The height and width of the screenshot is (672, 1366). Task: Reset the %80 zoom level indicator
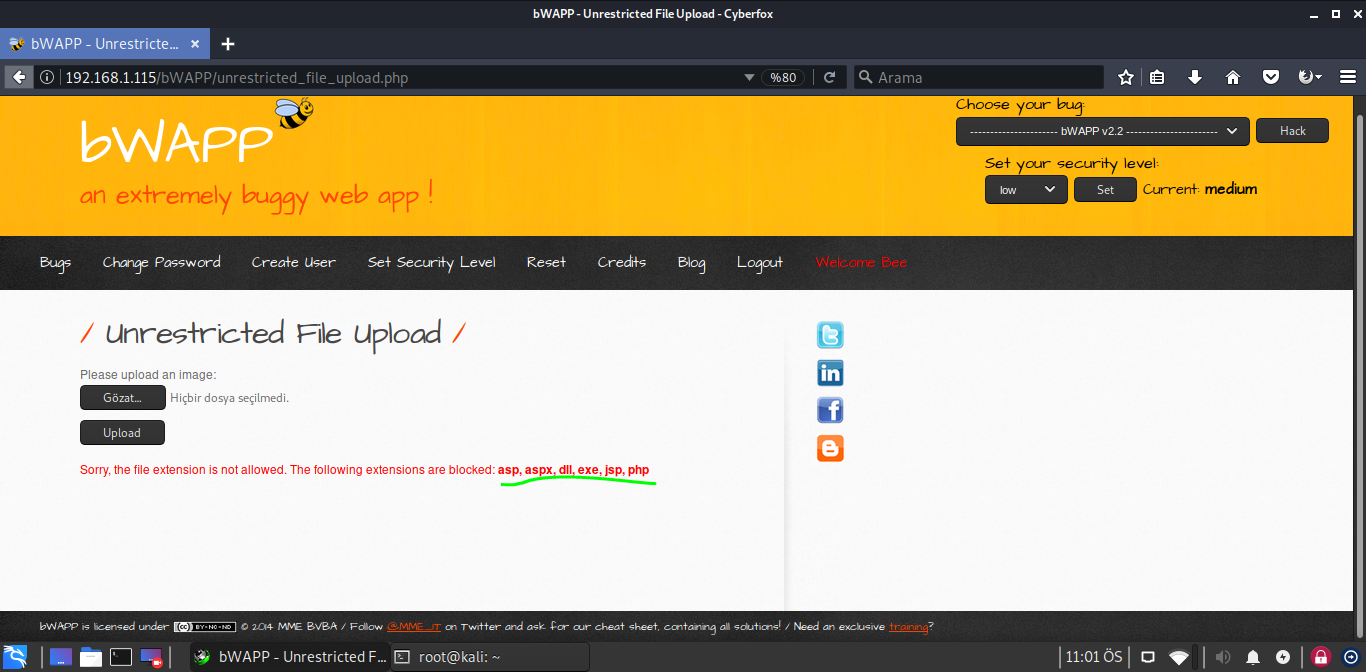[x=783, y=77]
